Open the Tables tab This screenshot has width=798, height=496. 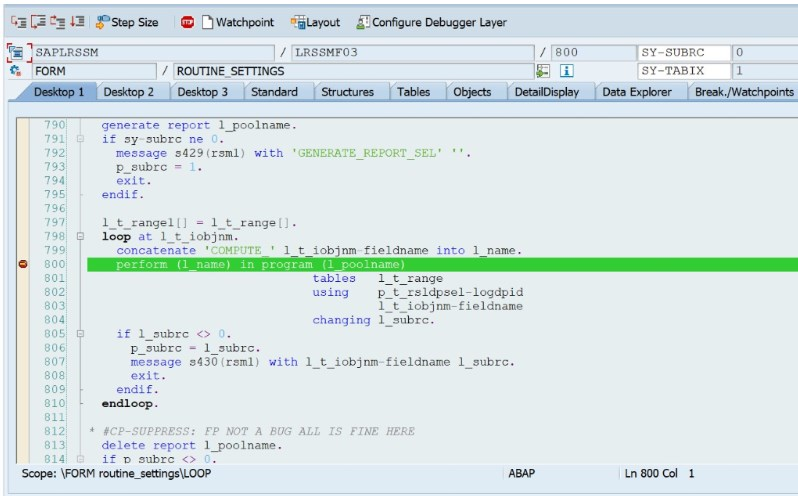[x=414, y=92]
